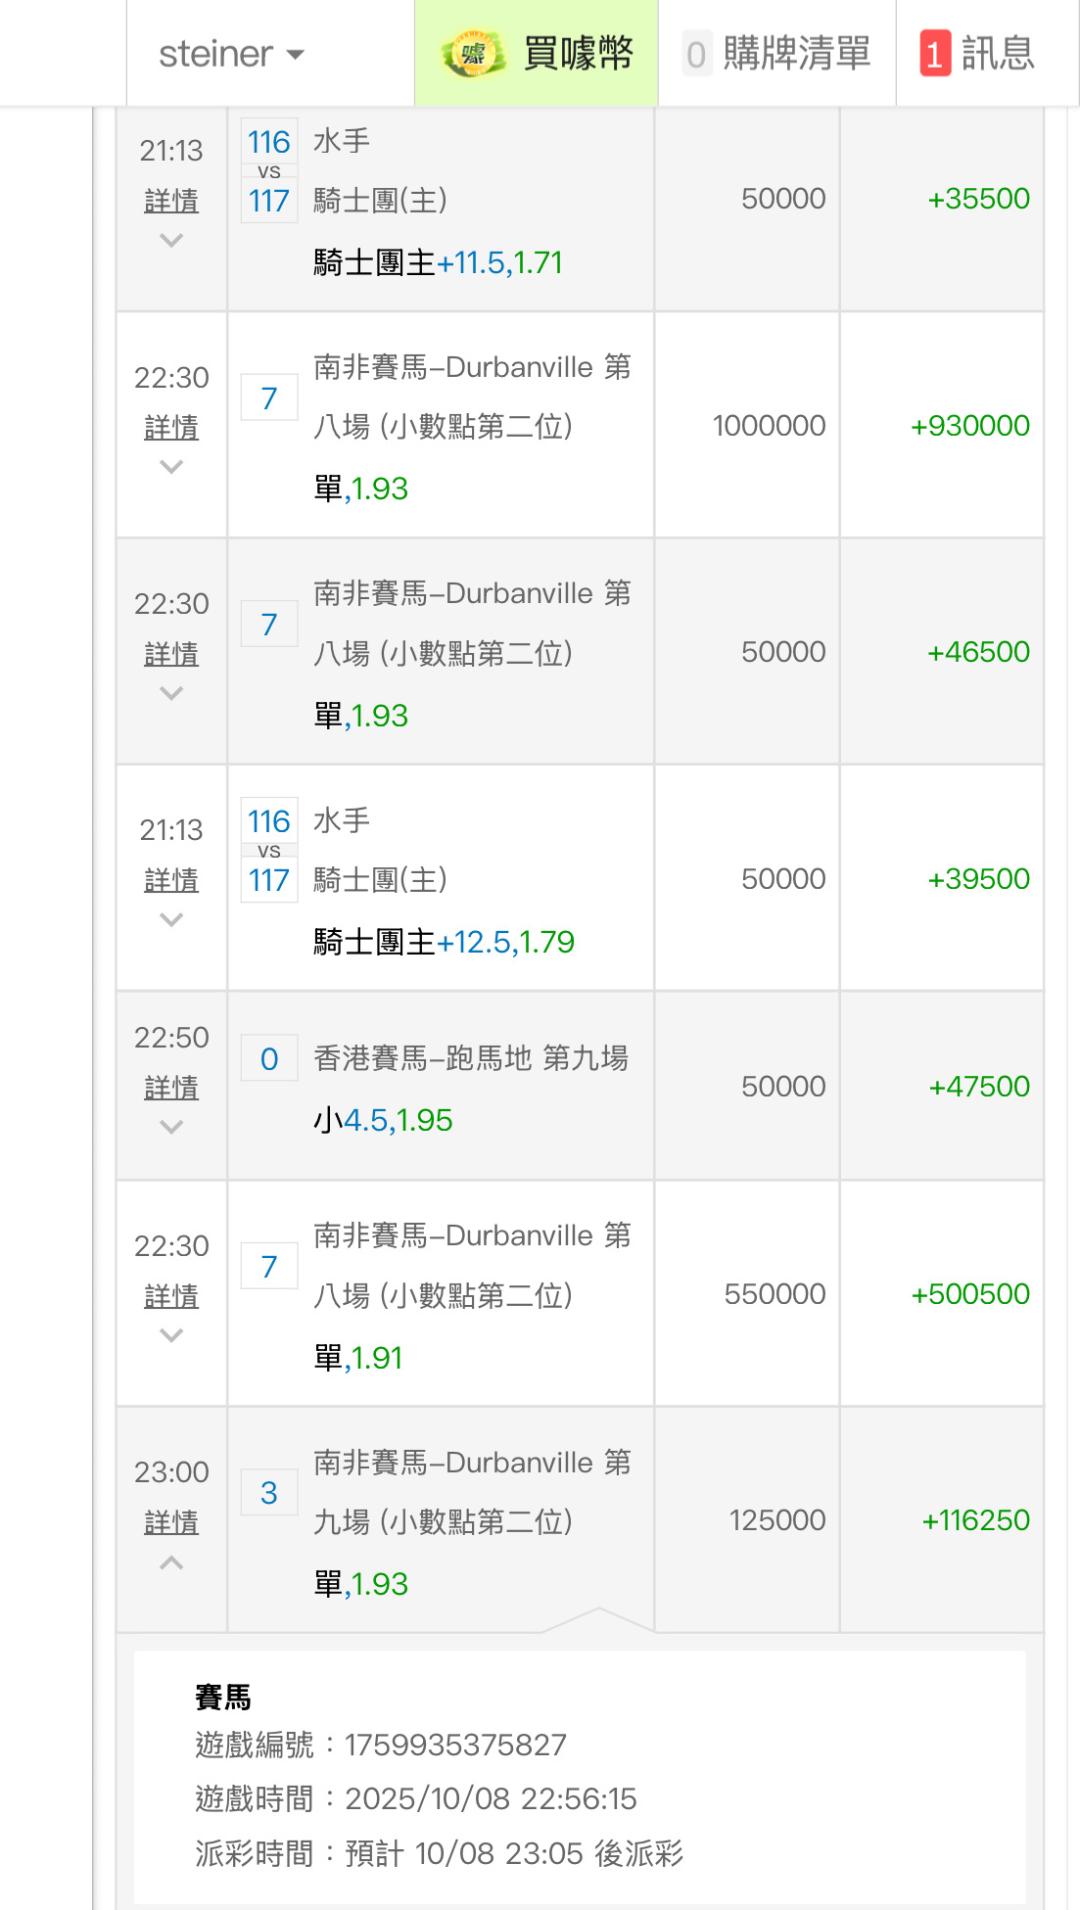The image size is (1080, 1910).
Task: Click bet option 騎士團主+12.5,1.79
Action: point(444,942)
